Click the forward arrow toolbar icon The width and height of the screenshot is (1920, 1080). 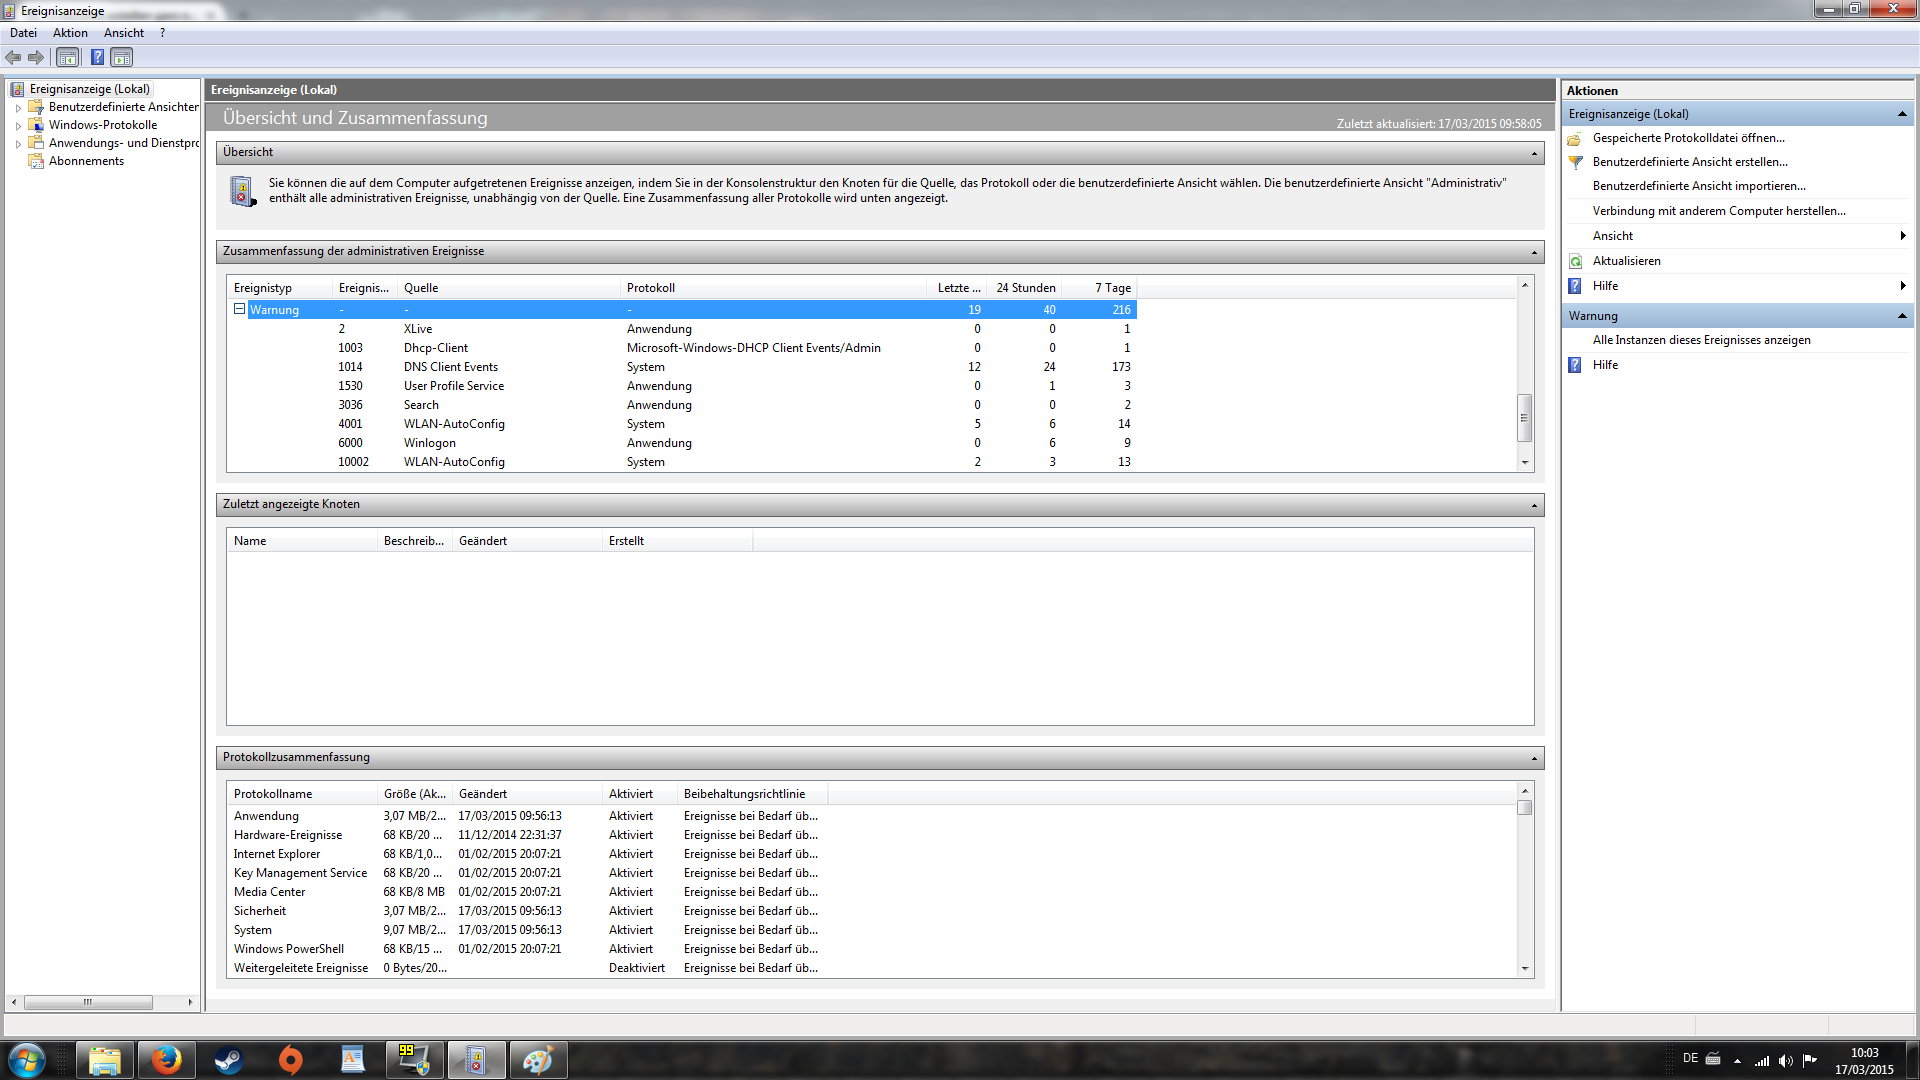click(36, 58)
